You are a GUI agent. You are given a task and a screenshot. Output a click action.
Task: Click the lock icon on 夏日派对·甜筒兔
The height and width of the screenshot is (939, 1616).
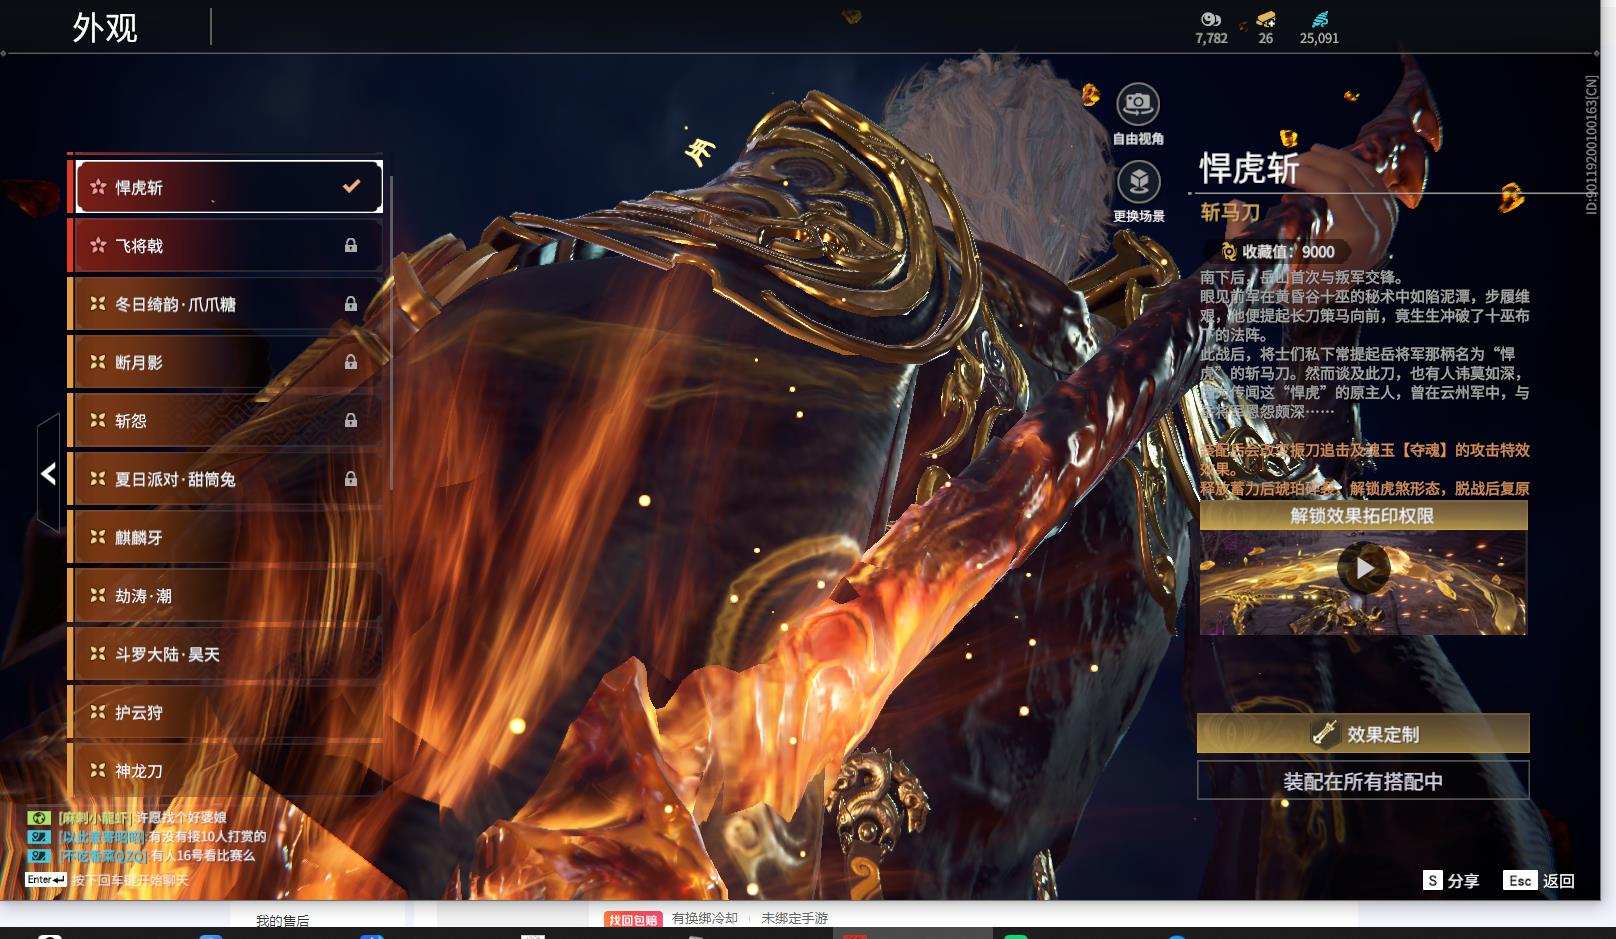351,479
